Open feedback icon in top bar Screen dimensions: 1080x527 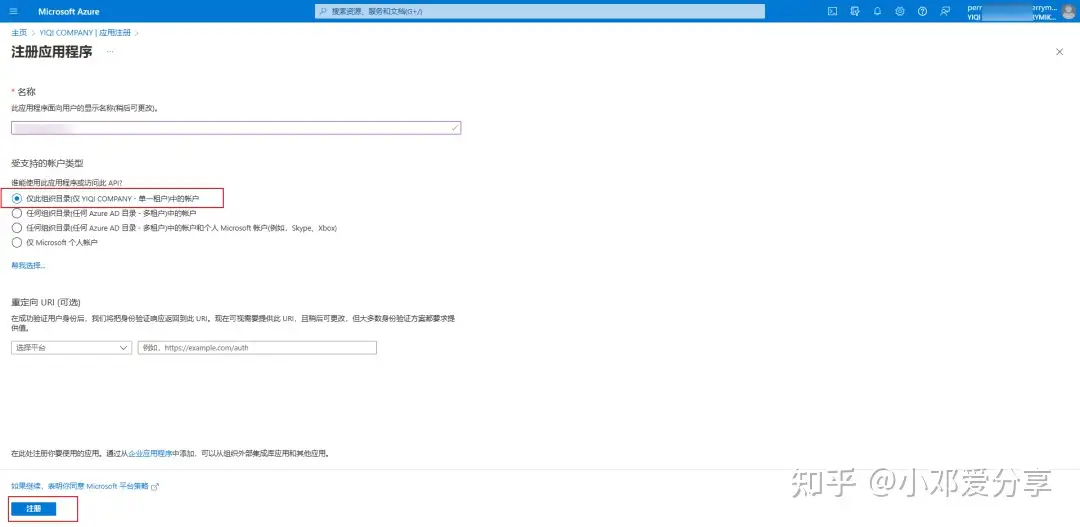tap(944, 11)
